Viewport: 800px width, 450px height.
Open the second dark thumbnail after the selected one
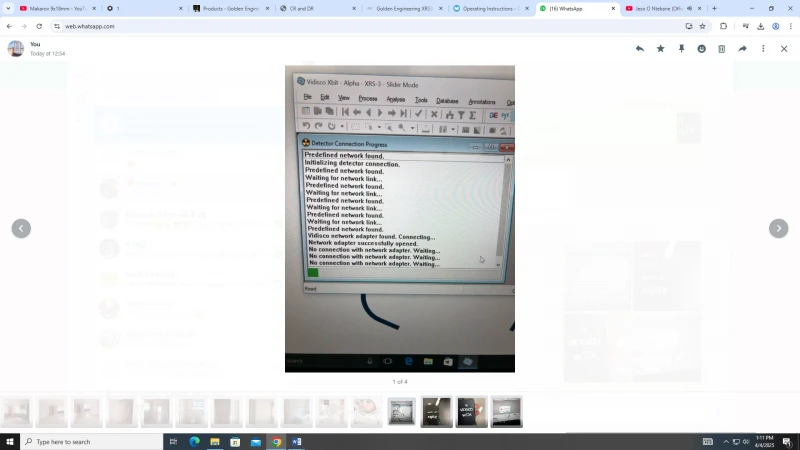point(471,411)
